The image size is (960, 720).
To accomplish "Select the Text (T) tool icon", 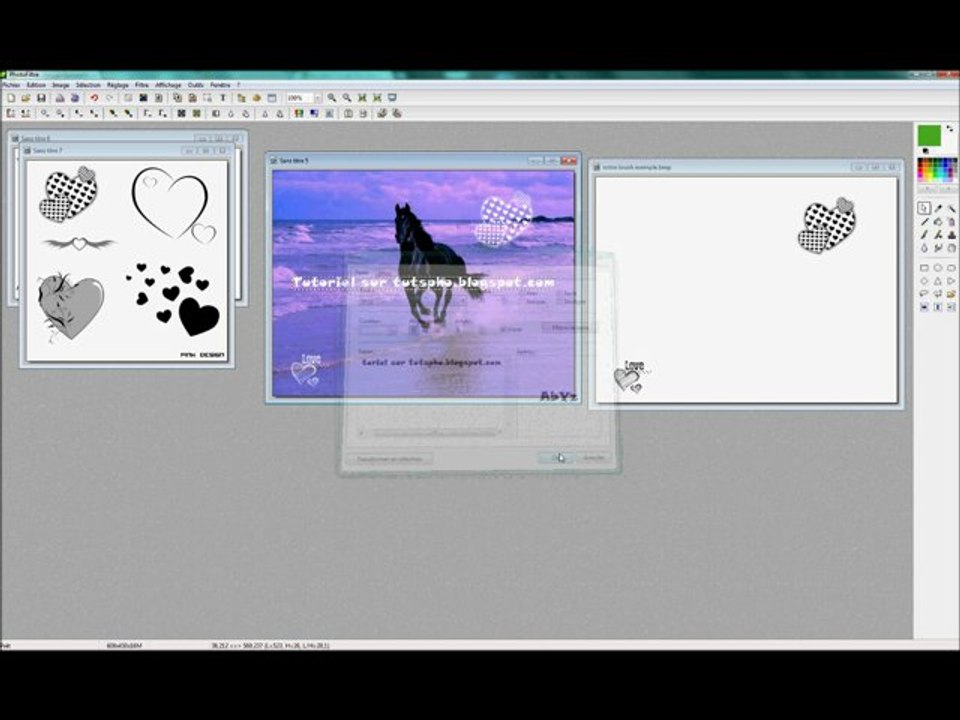I will point(223,98).
